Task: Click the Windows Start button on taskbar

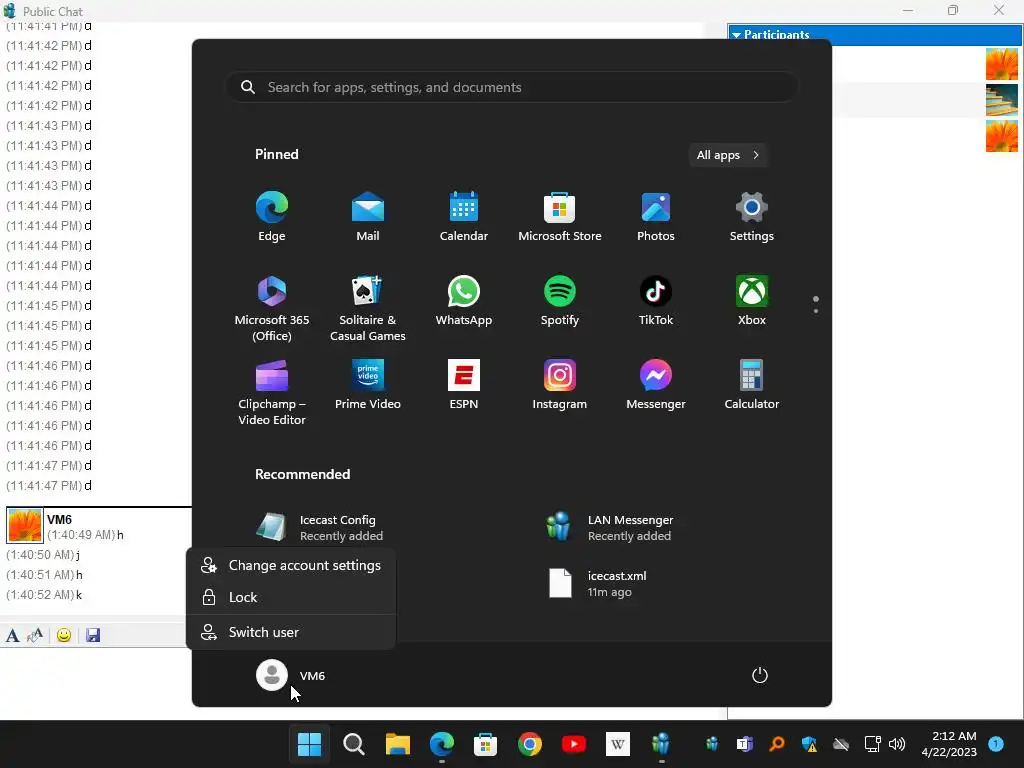Action: coord(310,744)
